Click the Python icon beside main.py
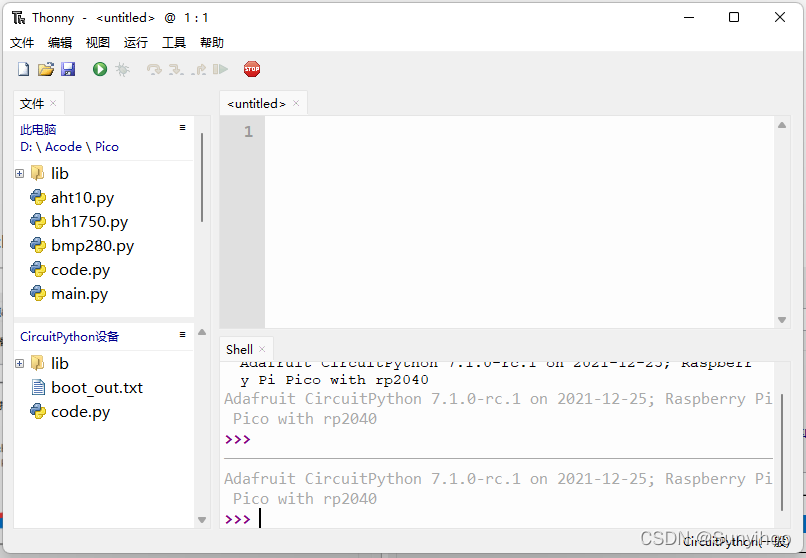Viewport: 806px width, 558px height. click(x=38, y=293)
